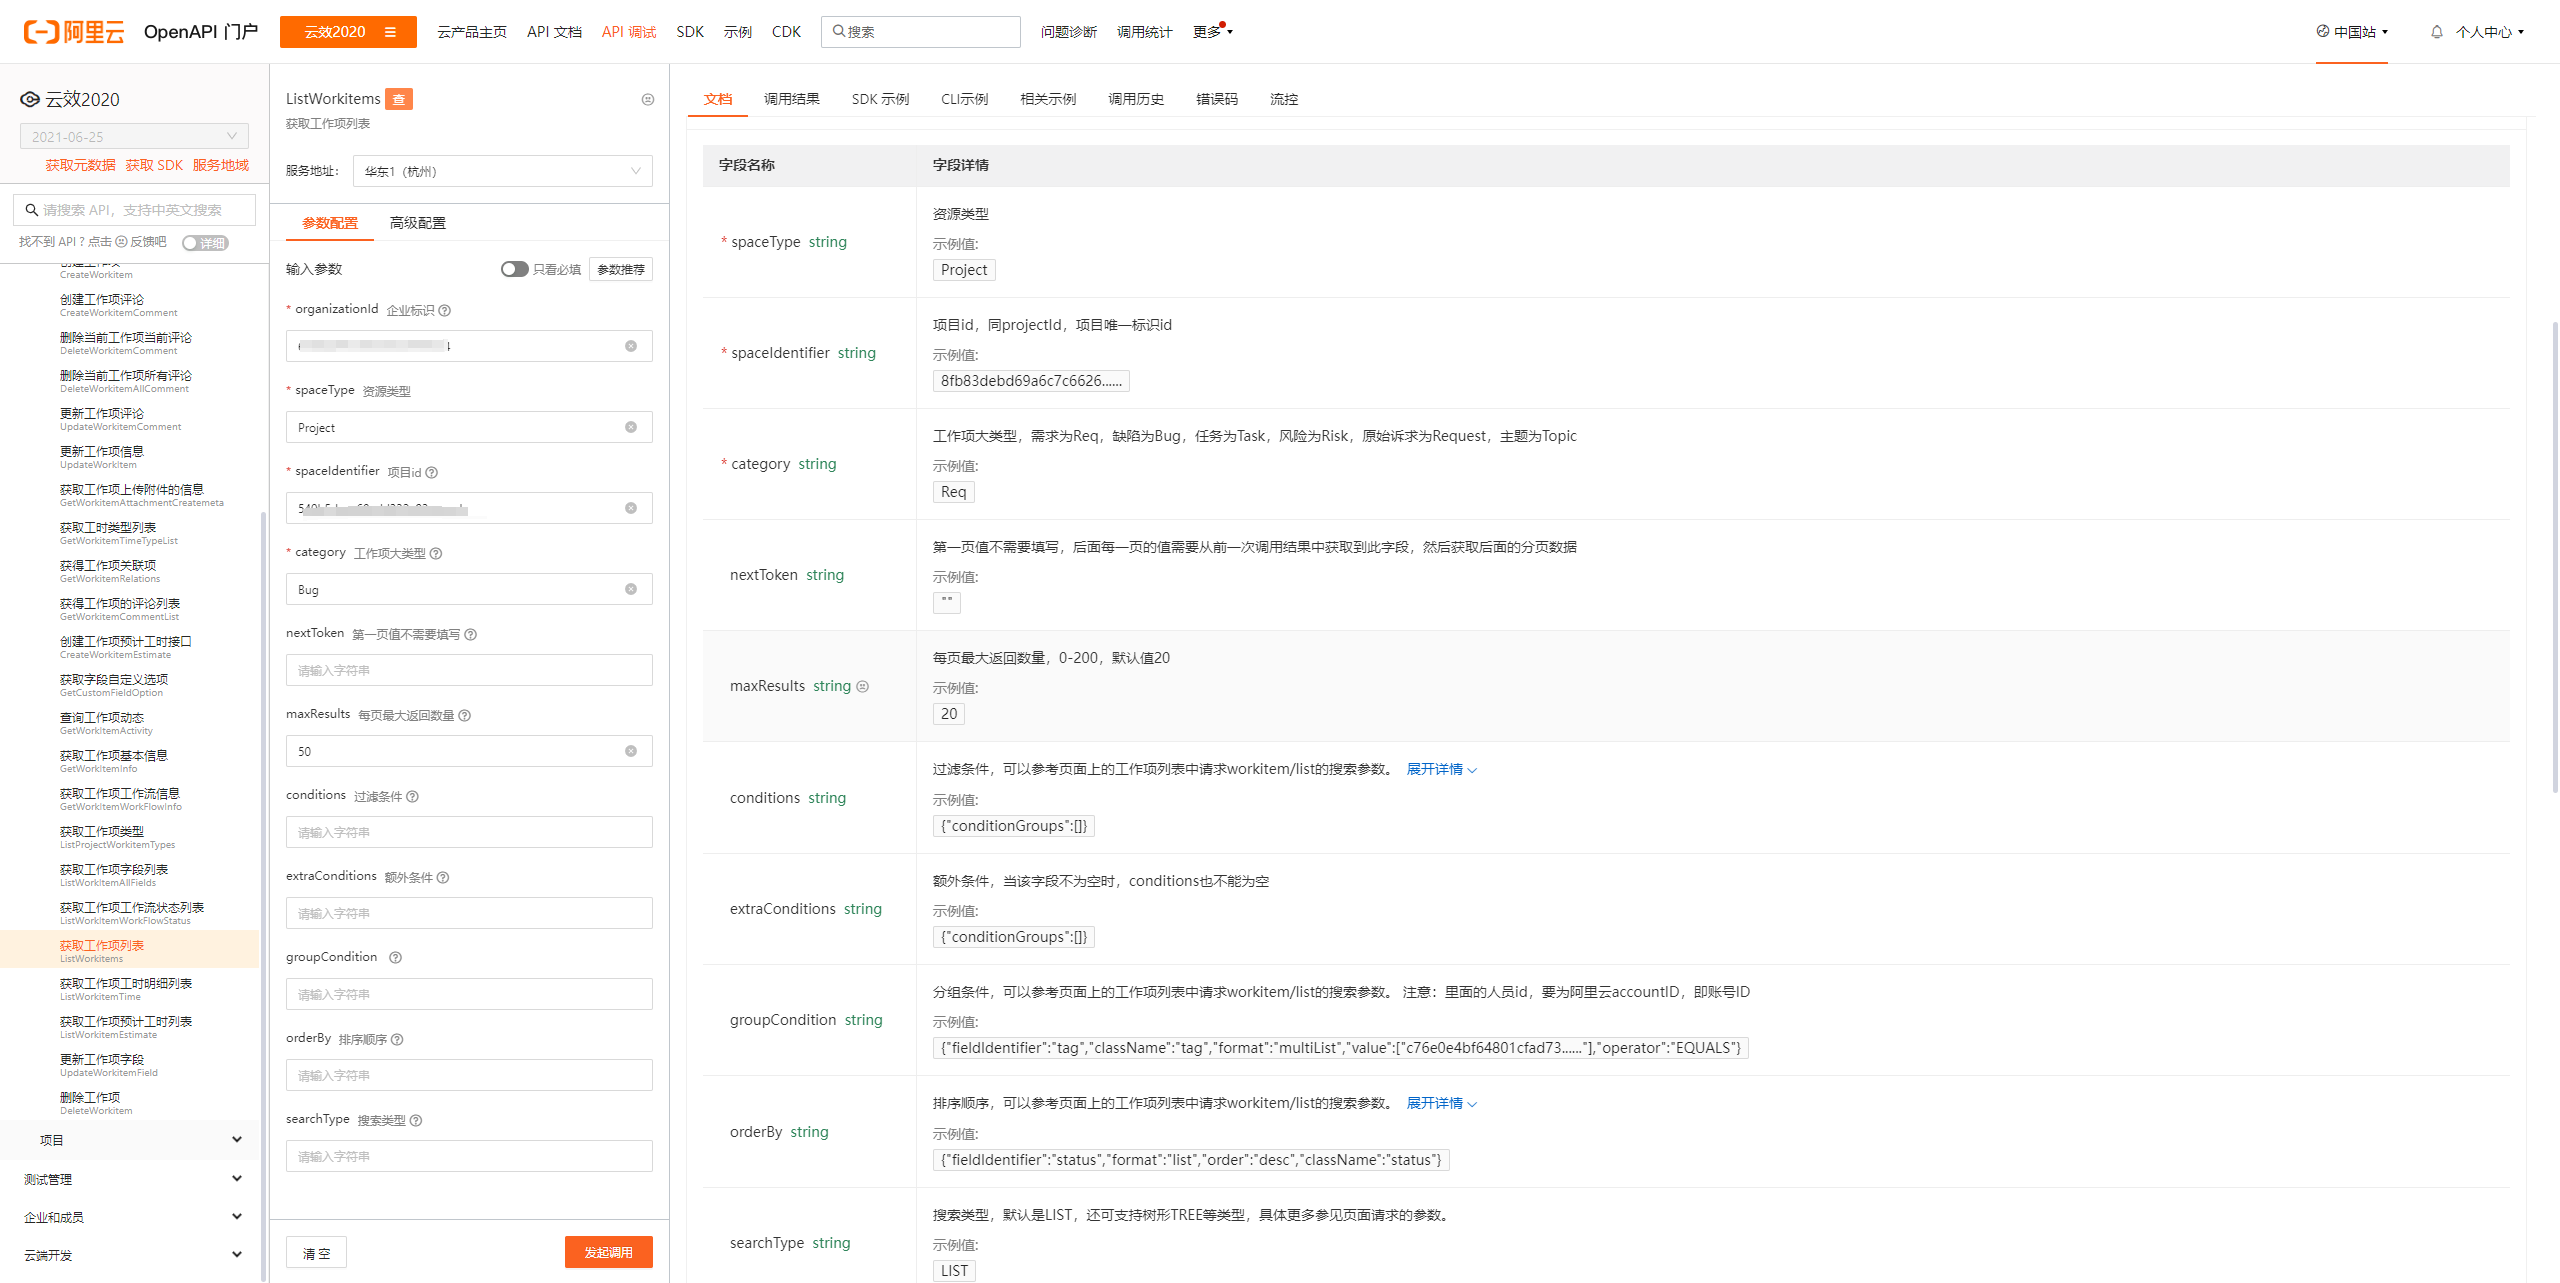Click the 发起调用 button
This screenshot has height=1283, width=2560.
(x=608, y=1252)
